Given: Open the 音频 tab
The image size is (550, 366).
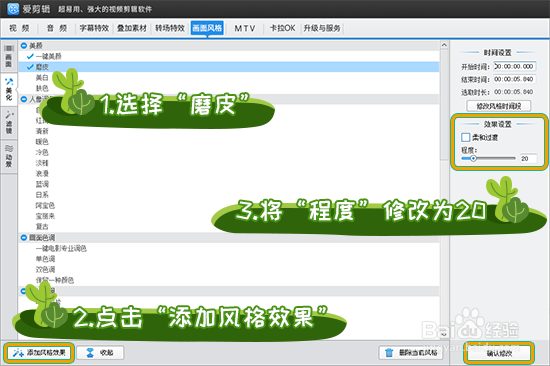Looking at the screenshot, I should (x=57, y=28).
